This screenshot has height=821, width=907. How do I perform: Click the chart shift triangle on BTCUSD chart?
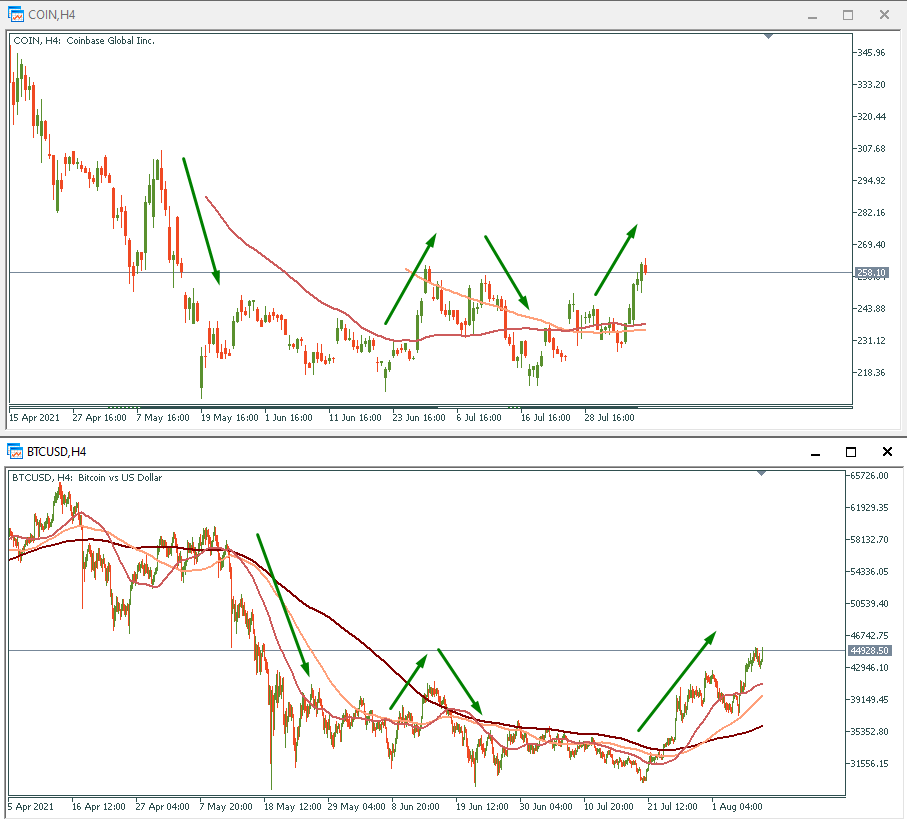[764, 472]
